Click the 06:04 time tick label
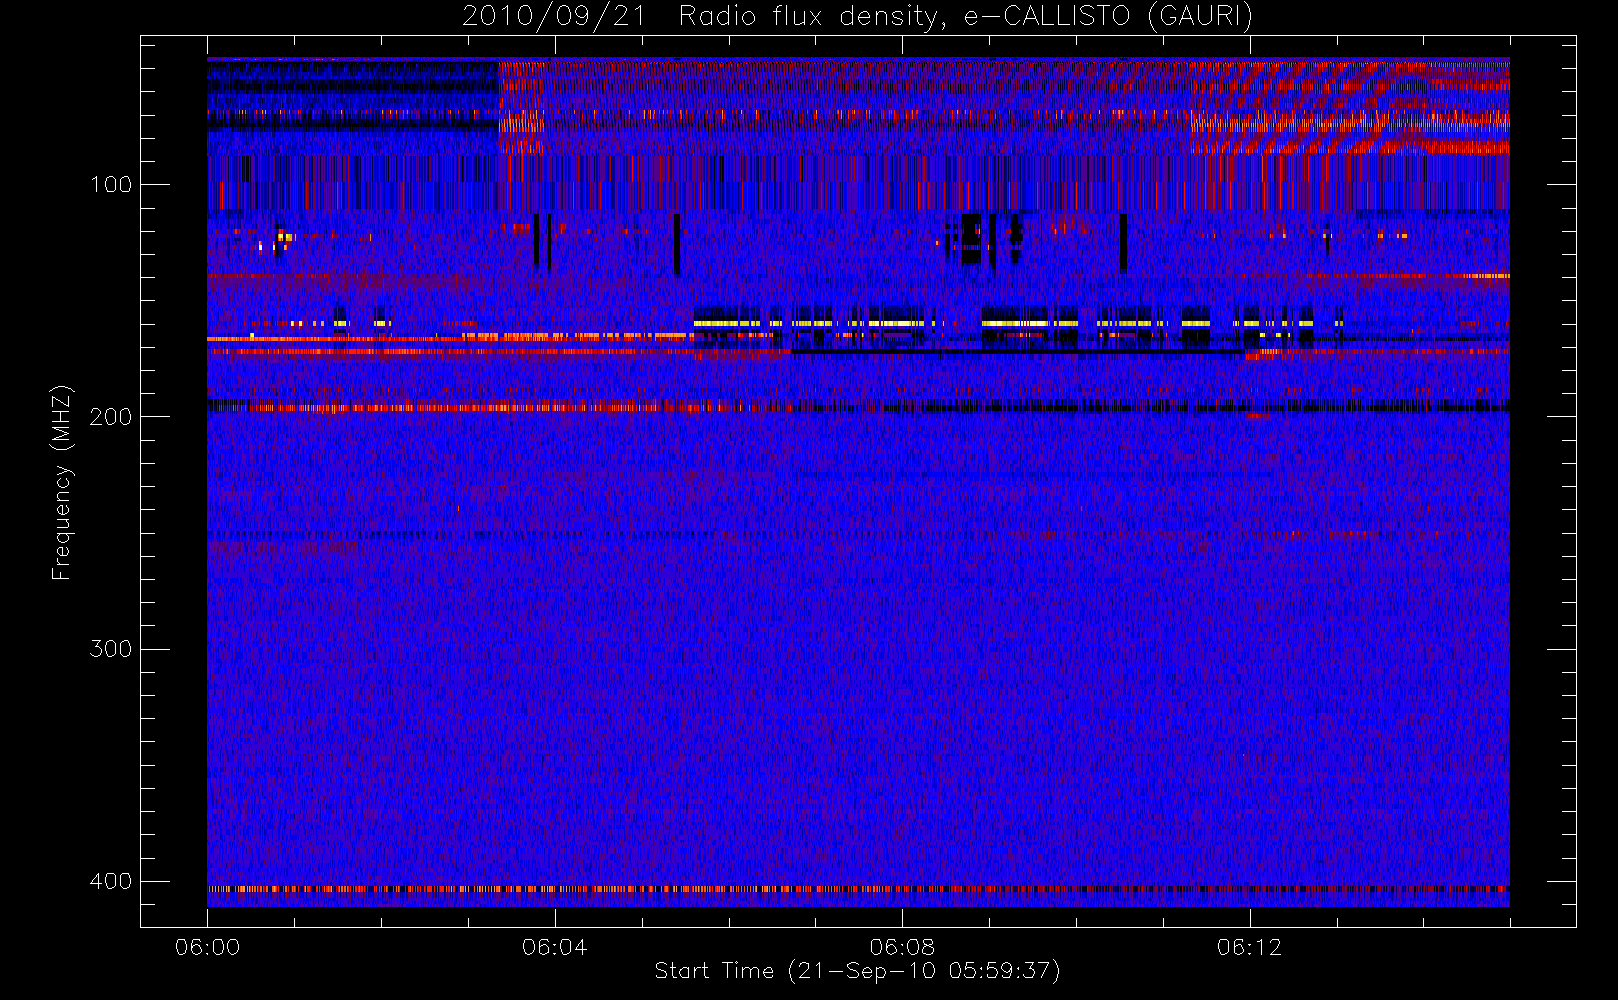 (x=554, y=947)
